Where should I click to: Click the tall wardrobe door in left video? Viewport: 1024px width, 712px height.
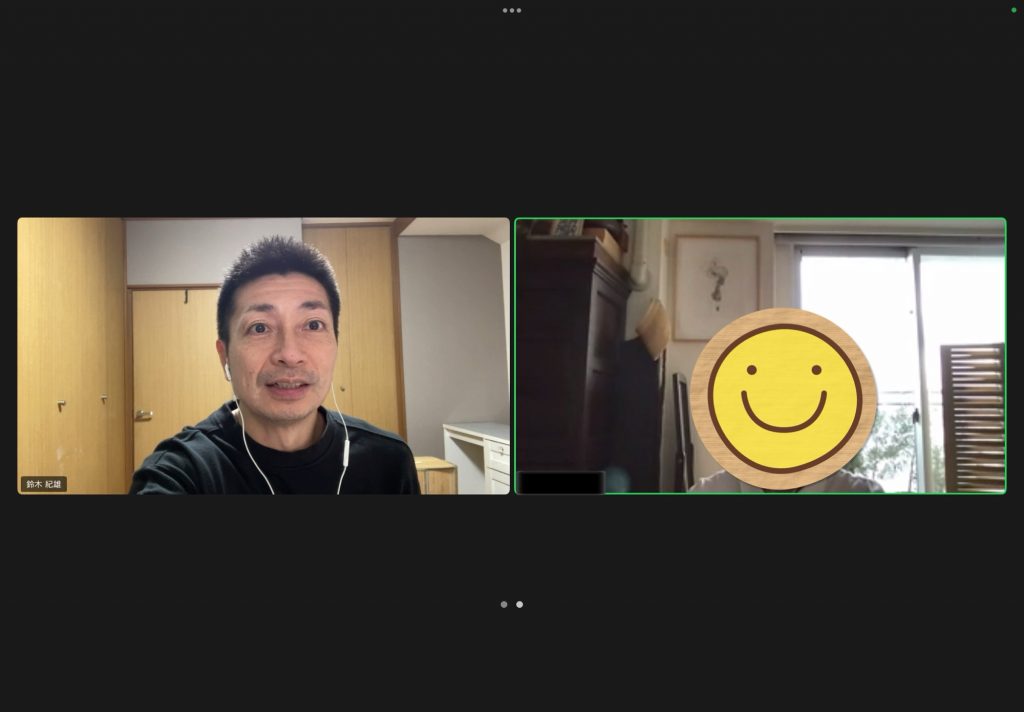[x=70, y=350]
